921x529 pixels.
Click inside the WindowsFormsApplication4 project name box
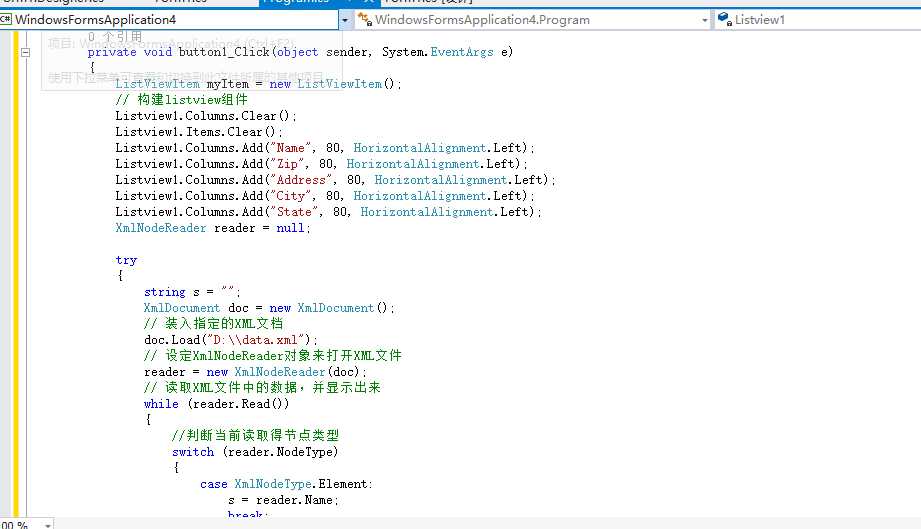pos(169,20)
